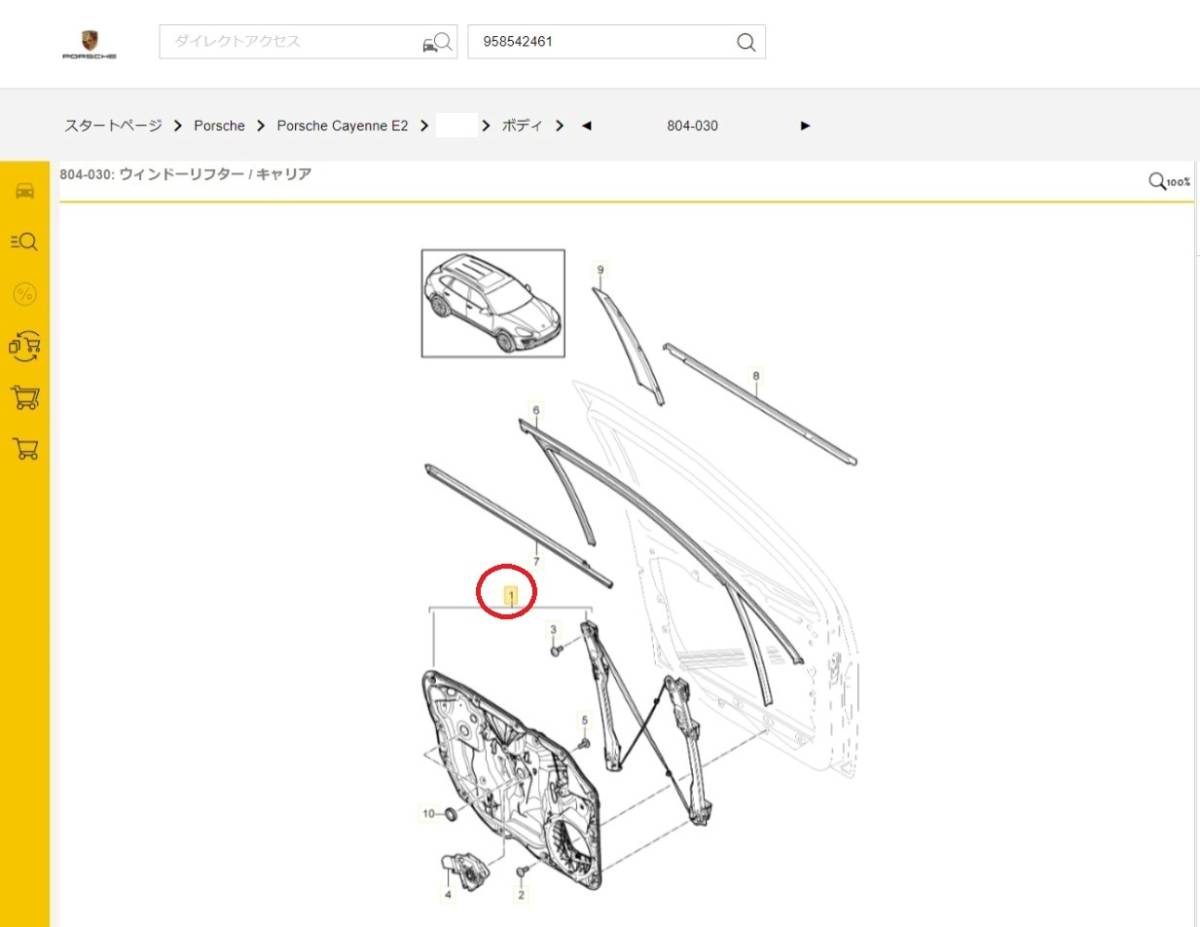Select part callout 5 above the bolt
Viewport: 1200px width, 927px height.
585,719
